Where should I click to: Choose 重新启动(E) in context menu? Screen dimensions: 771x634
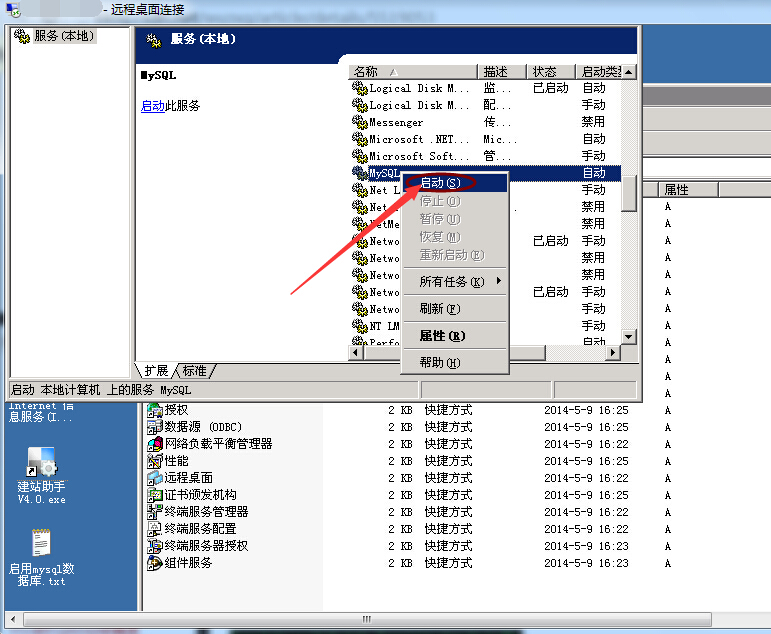pyautogui.click(x=455, y=255)
